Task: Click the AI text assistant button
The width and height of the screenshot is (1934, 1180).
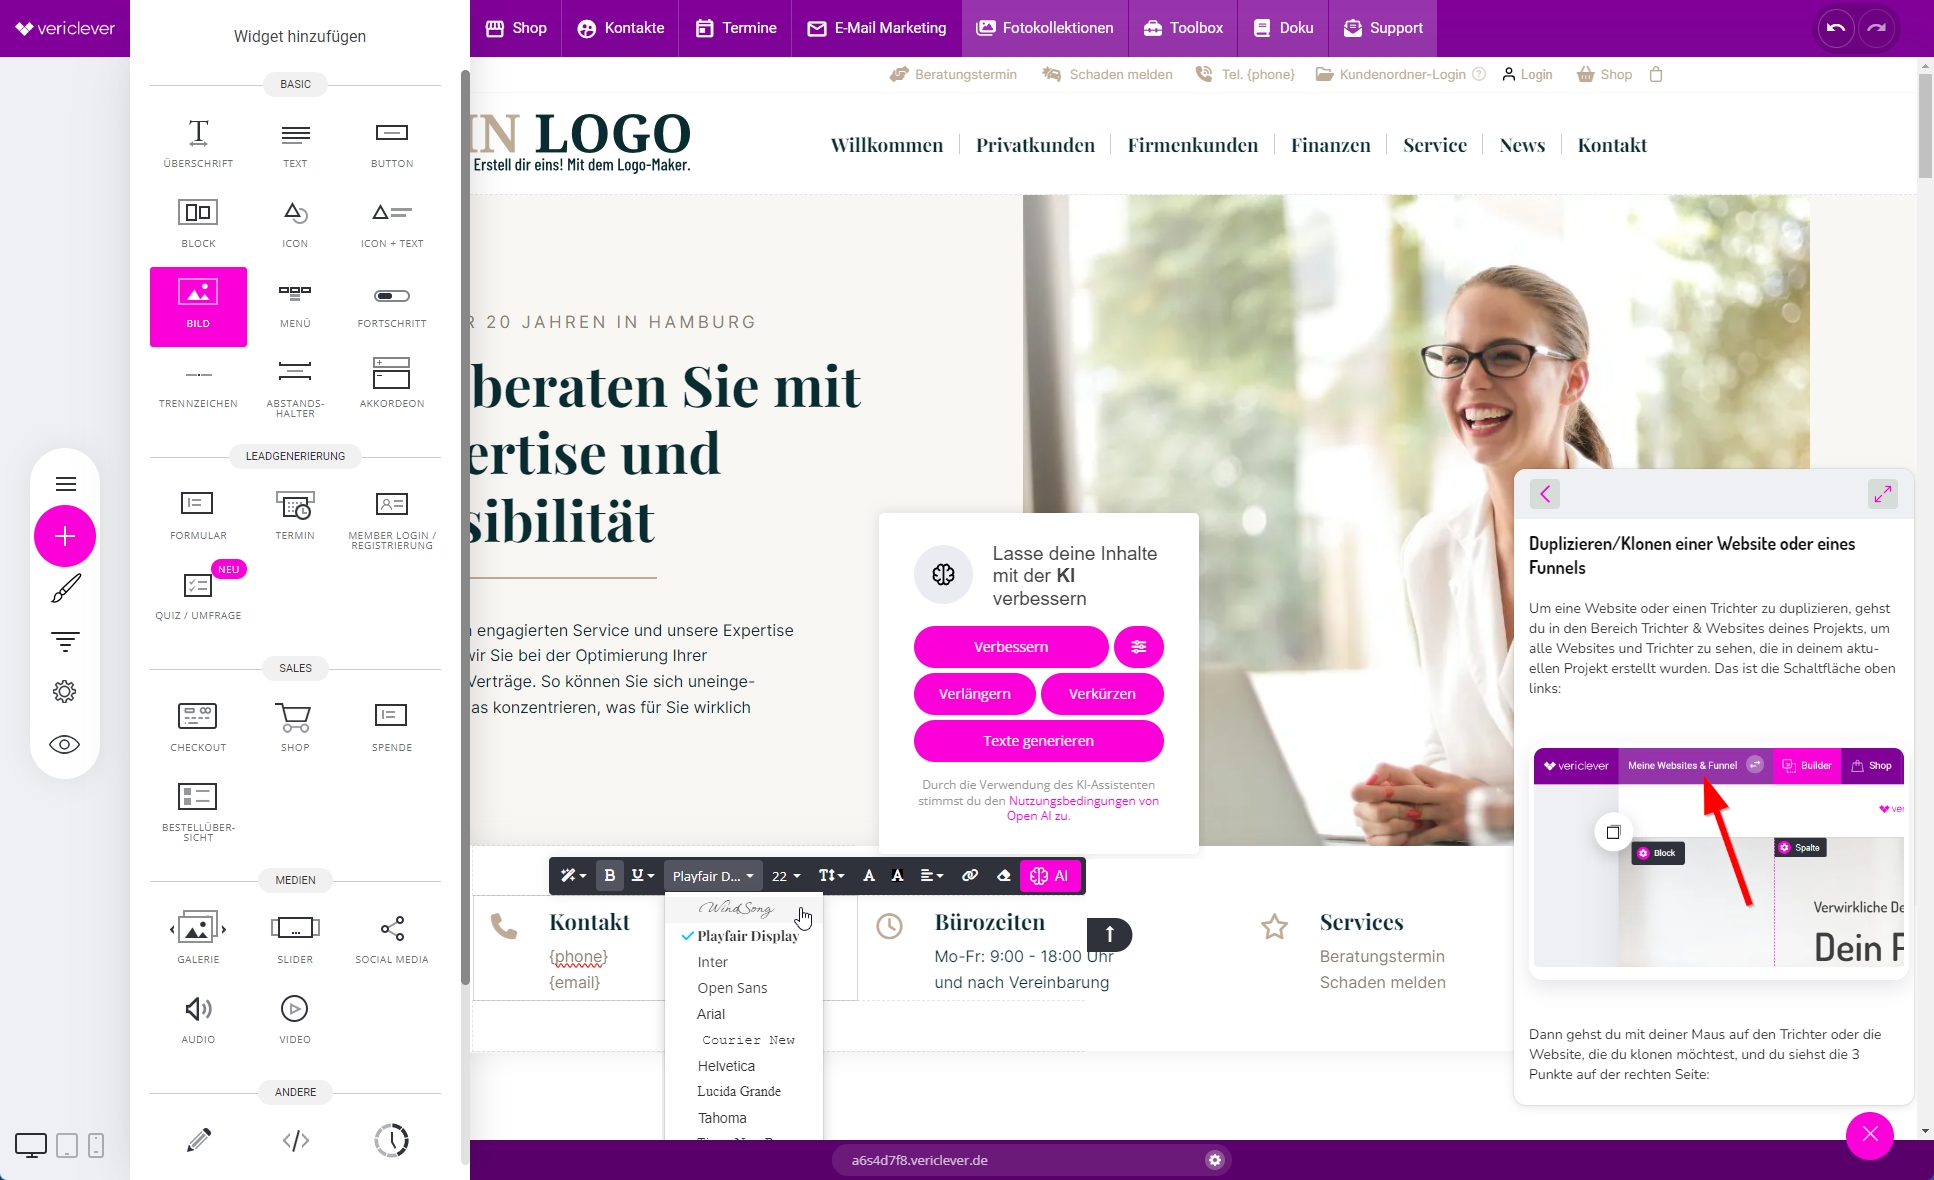Action: pyautogui.click(x=1050, y=876)
